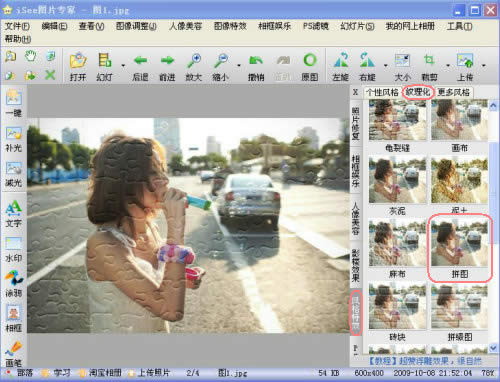The image size is (500, 382).
Task: Open the 照片修复 vertical tab
Action: point(356,123)
